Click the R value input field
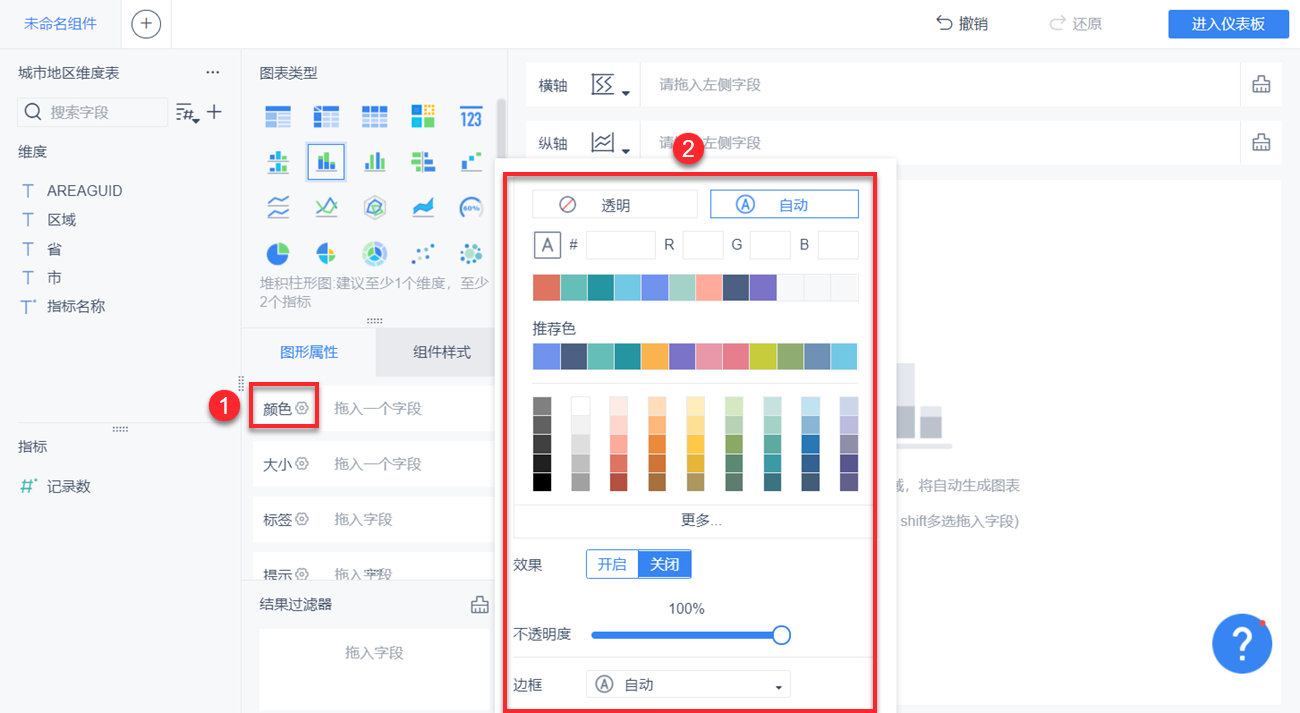Screen dimensions: 1300x713 coord(703,245)
